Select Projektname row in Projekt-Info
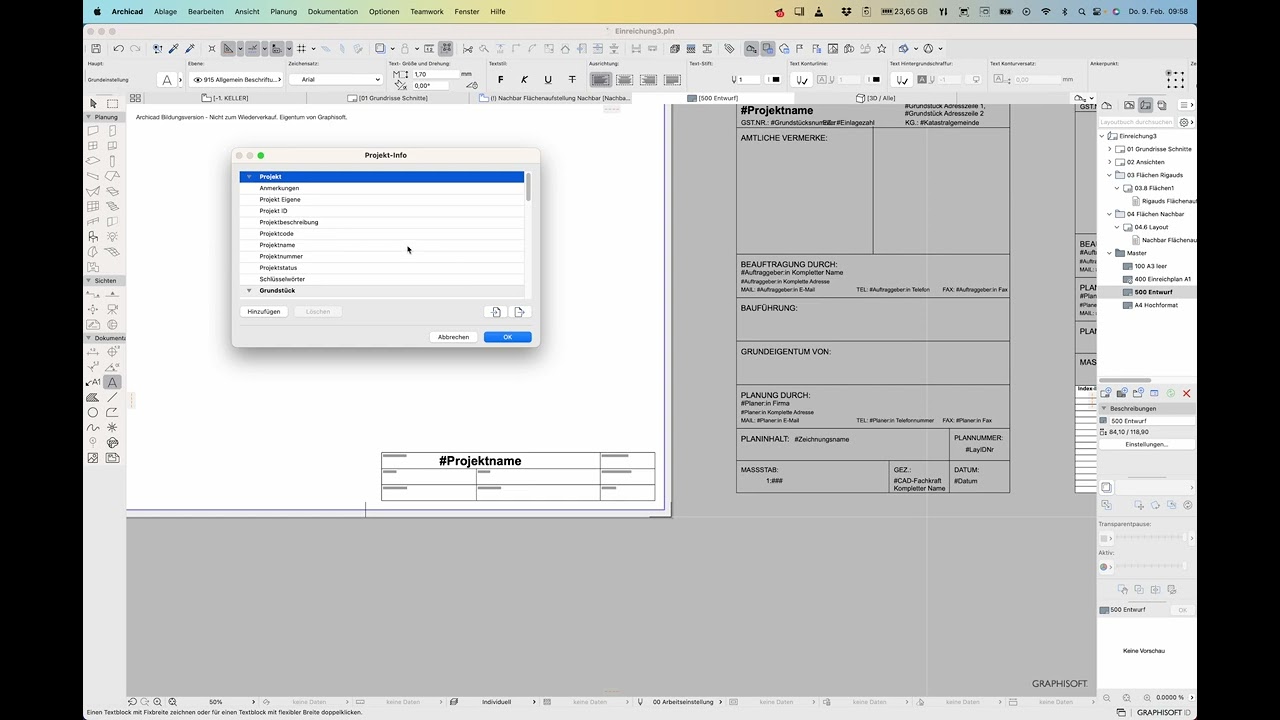The image size is (1280, 720). (382, 245)
